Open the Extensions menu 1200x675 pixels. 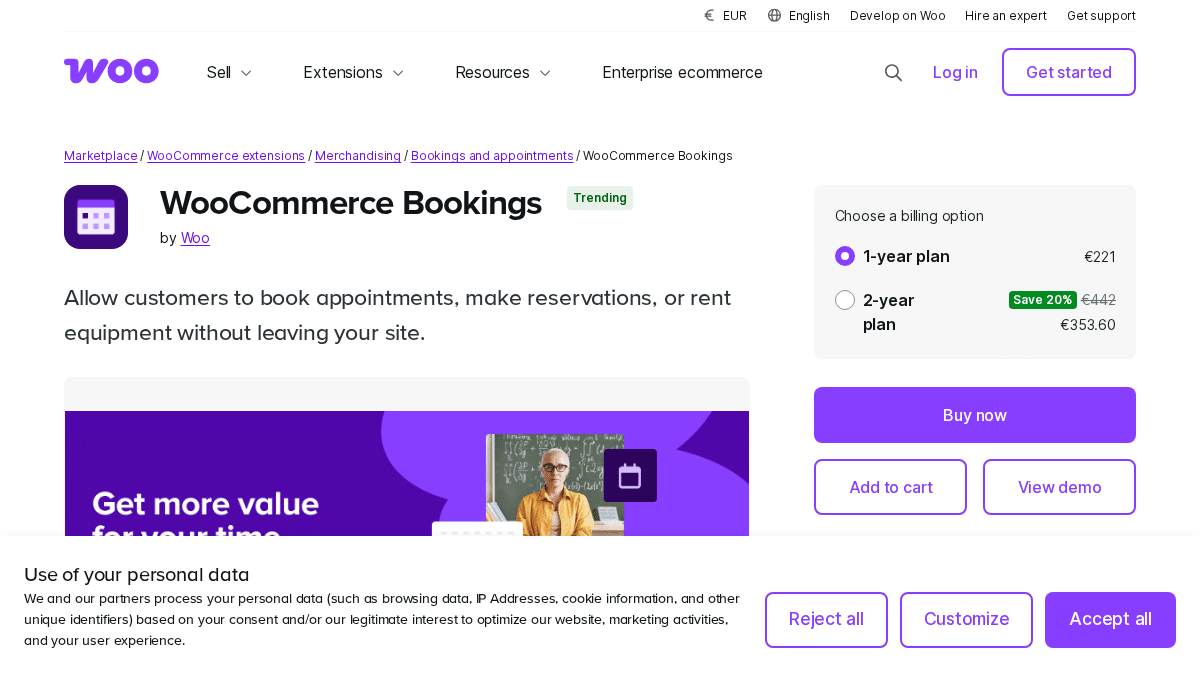click(354, 72)
